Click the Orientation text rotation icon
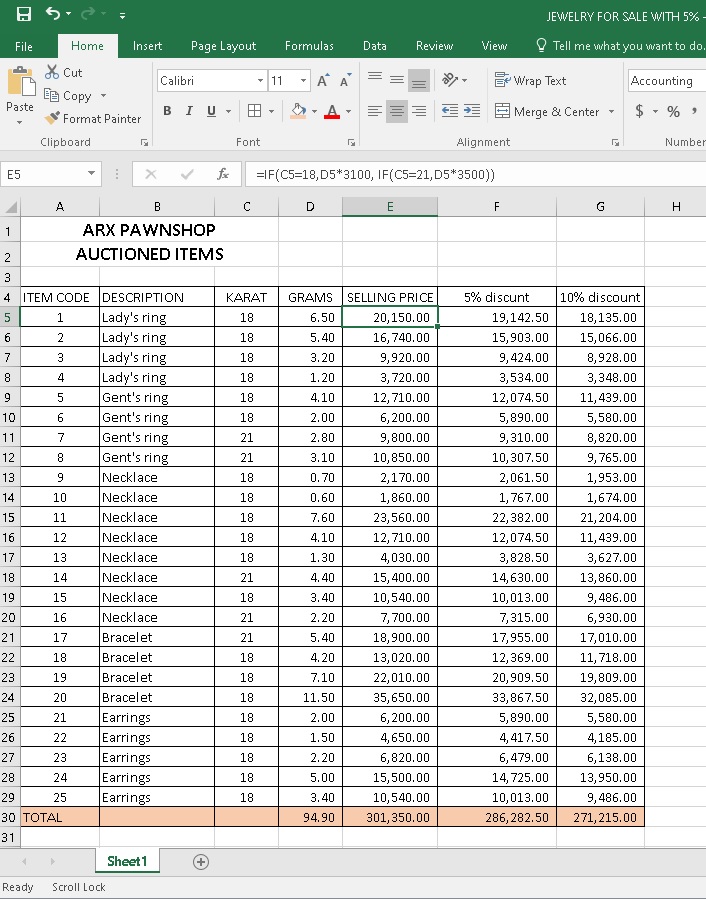706x899 pixels. [x=450, y=80]
